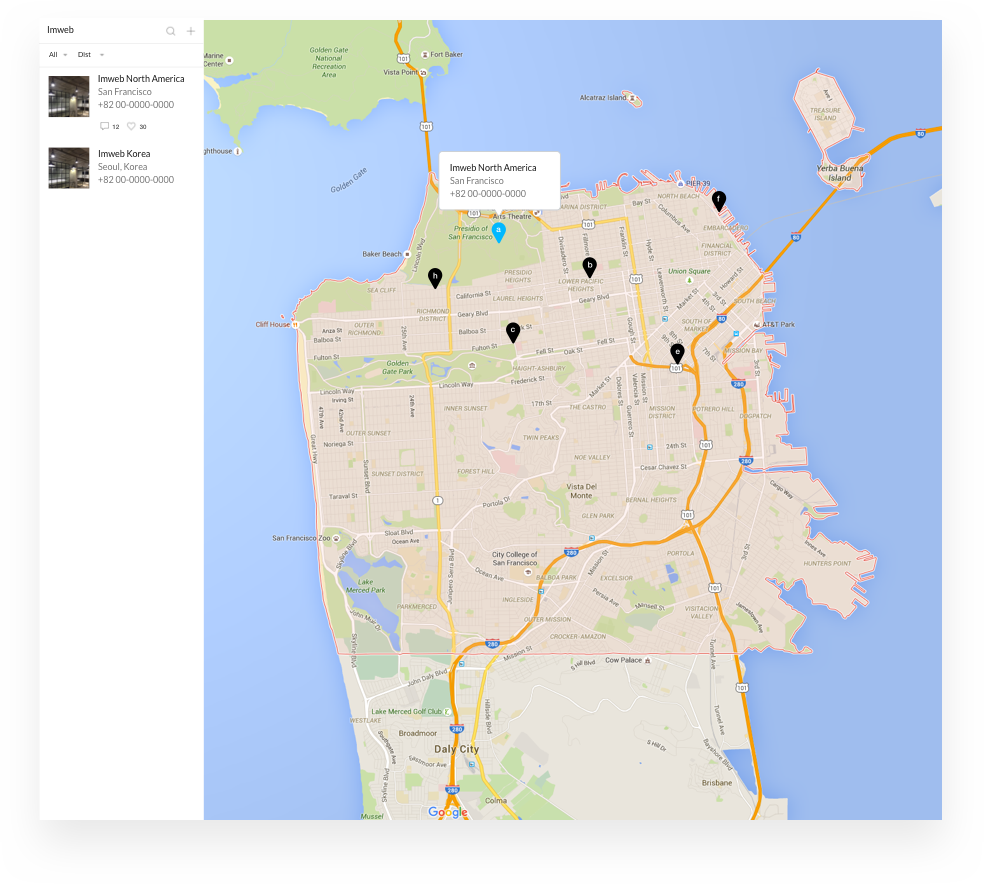Click the comment icon showing 12
This screenshot has width=984, height=884.
104,126
